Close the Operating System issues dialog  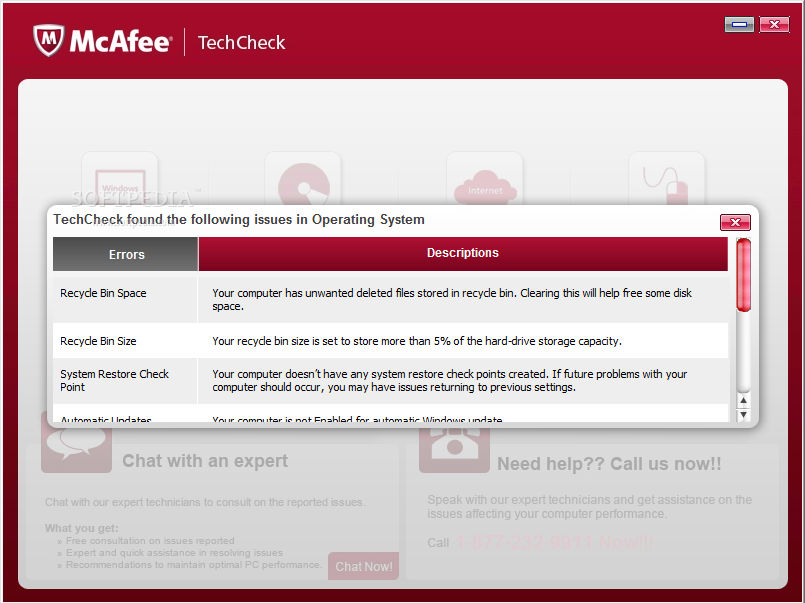tap(735, 222)
